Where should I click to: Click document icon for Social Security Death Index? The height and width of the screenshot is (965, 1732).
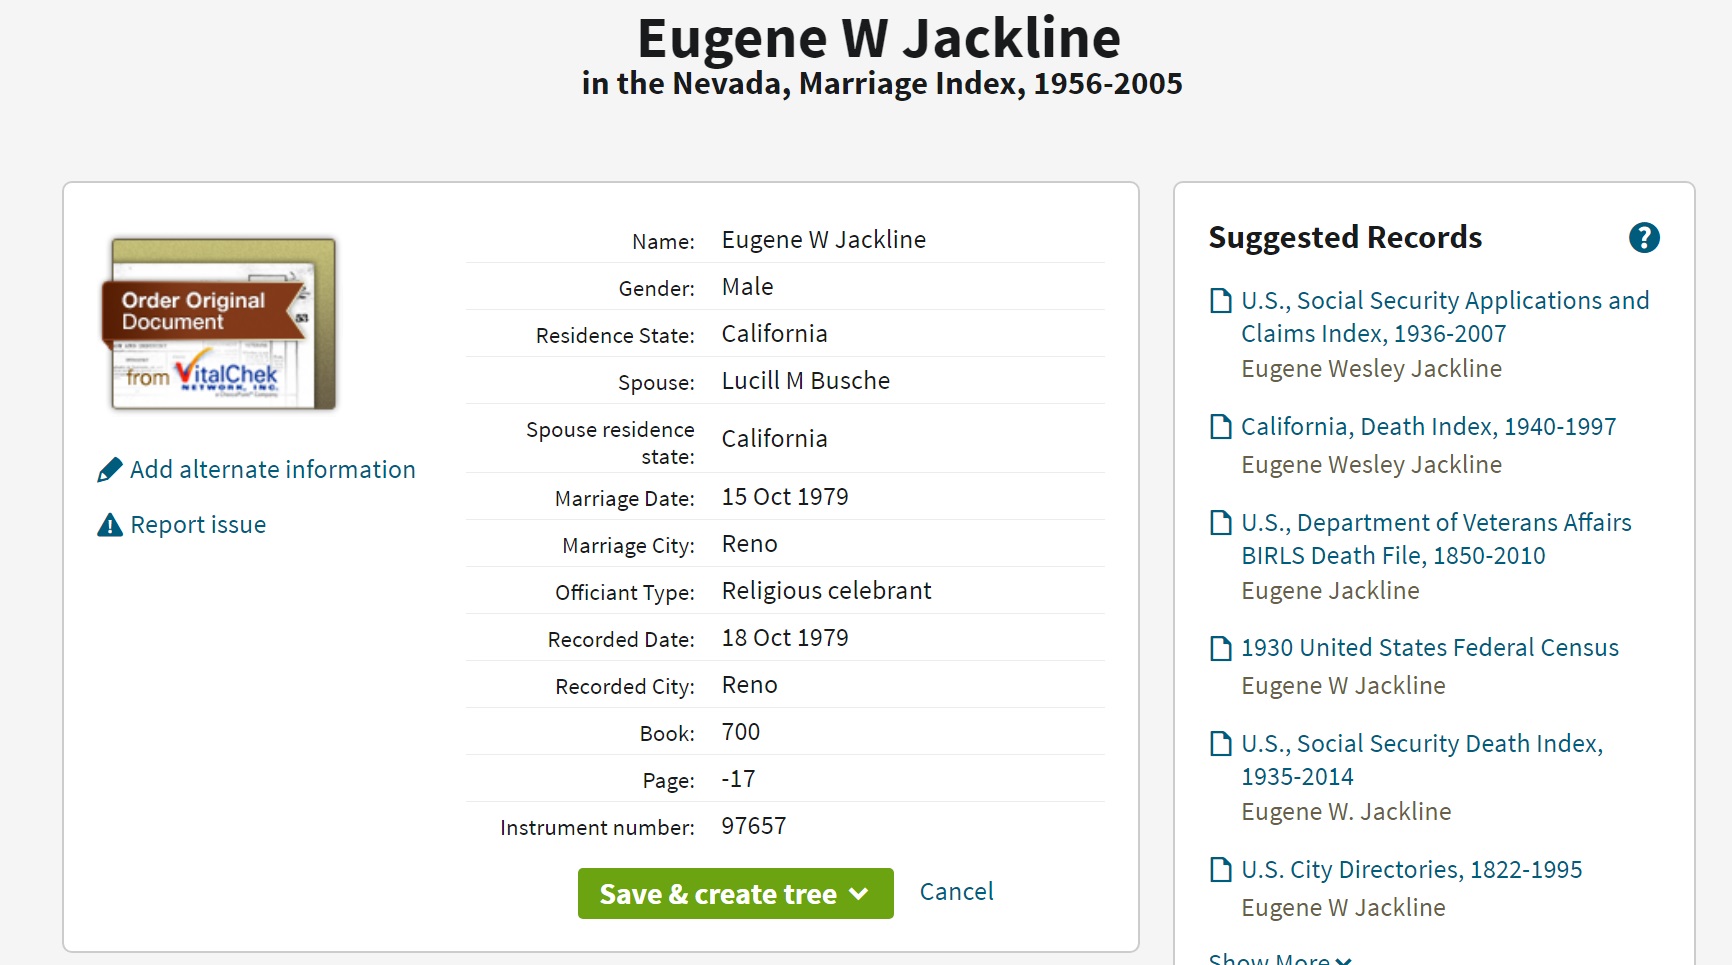coord(1220,744)
